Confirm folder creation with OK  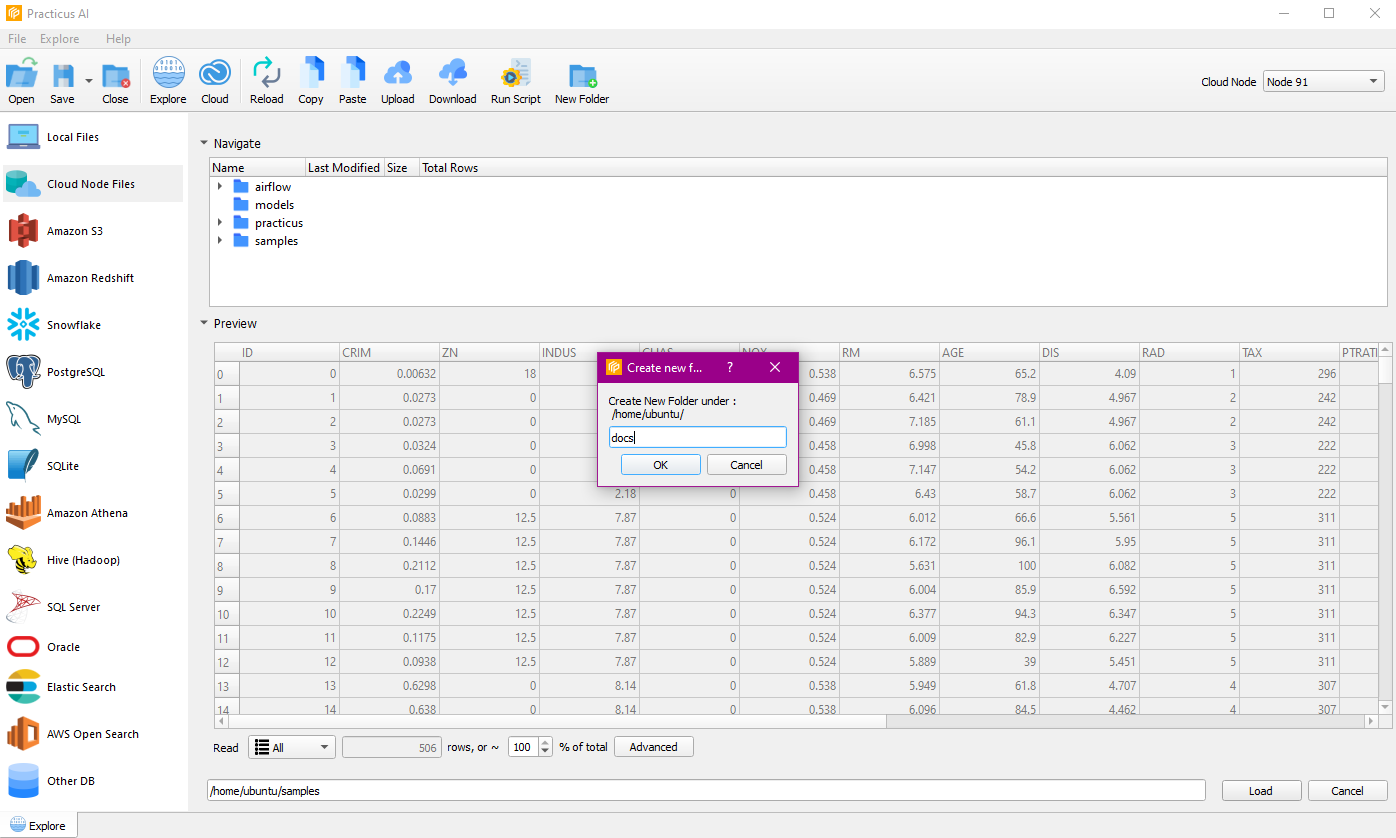[660, 465]
